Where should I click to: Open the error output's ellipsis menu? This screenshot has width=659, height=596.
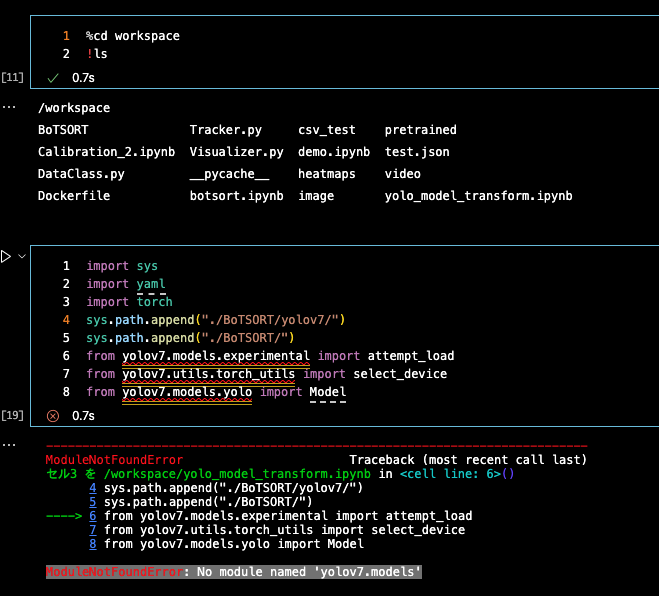click(9, 443)
